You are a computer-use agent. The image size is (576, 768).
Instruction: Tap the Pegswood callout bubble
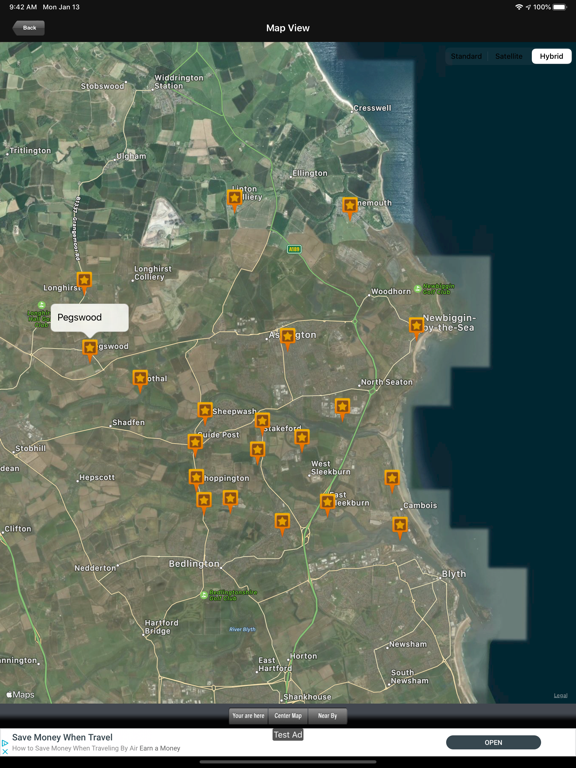pyautogui.click(x=90, y=317)
